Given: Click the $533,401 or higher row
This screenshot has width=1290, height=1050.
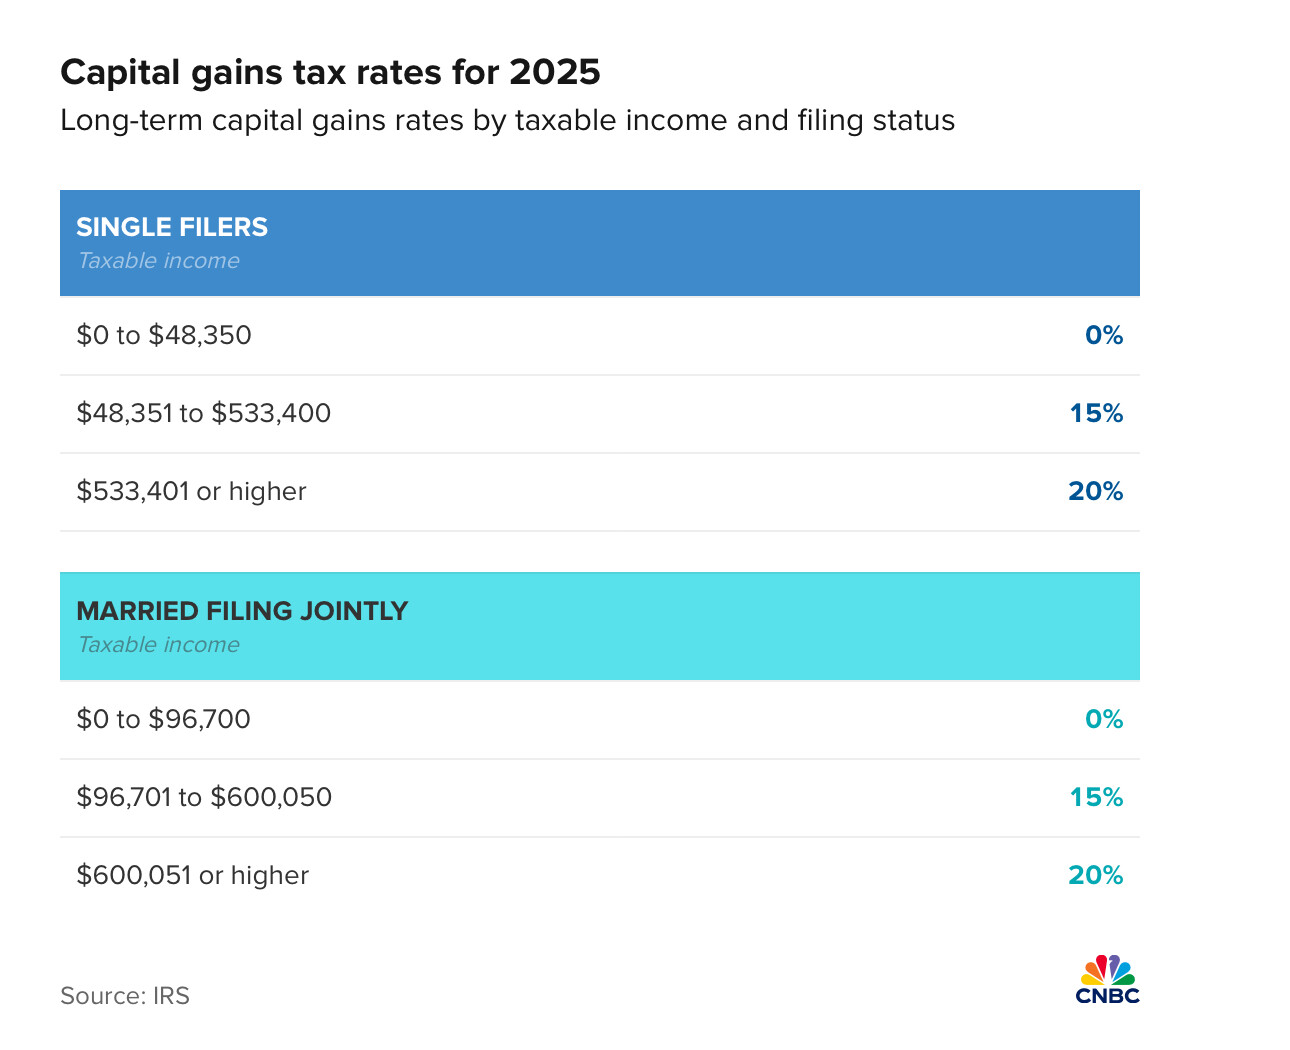Looking at the screenshot, I should tap(191, 491).
